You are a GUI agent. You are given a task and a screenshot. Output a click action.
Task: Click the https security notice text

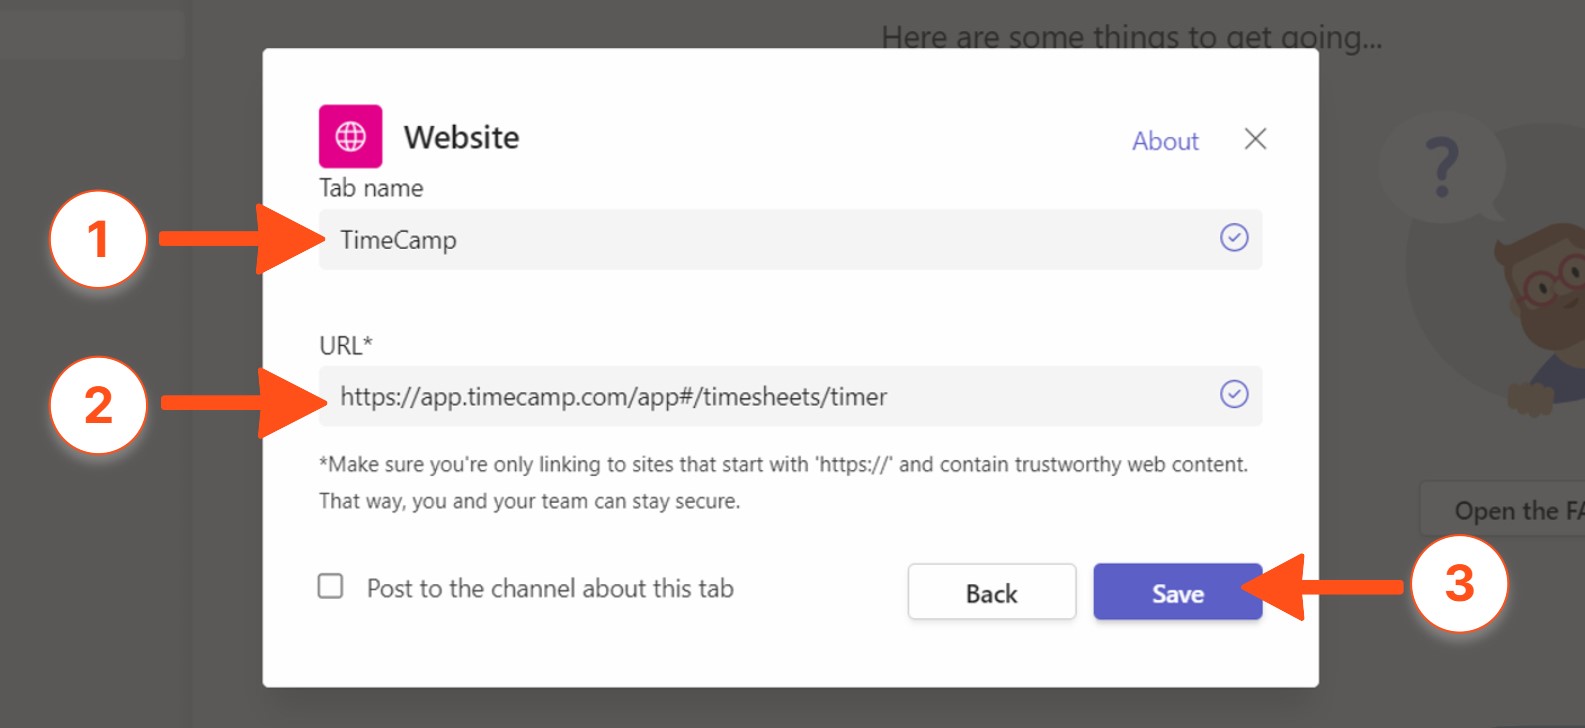(x=783, y=482)
